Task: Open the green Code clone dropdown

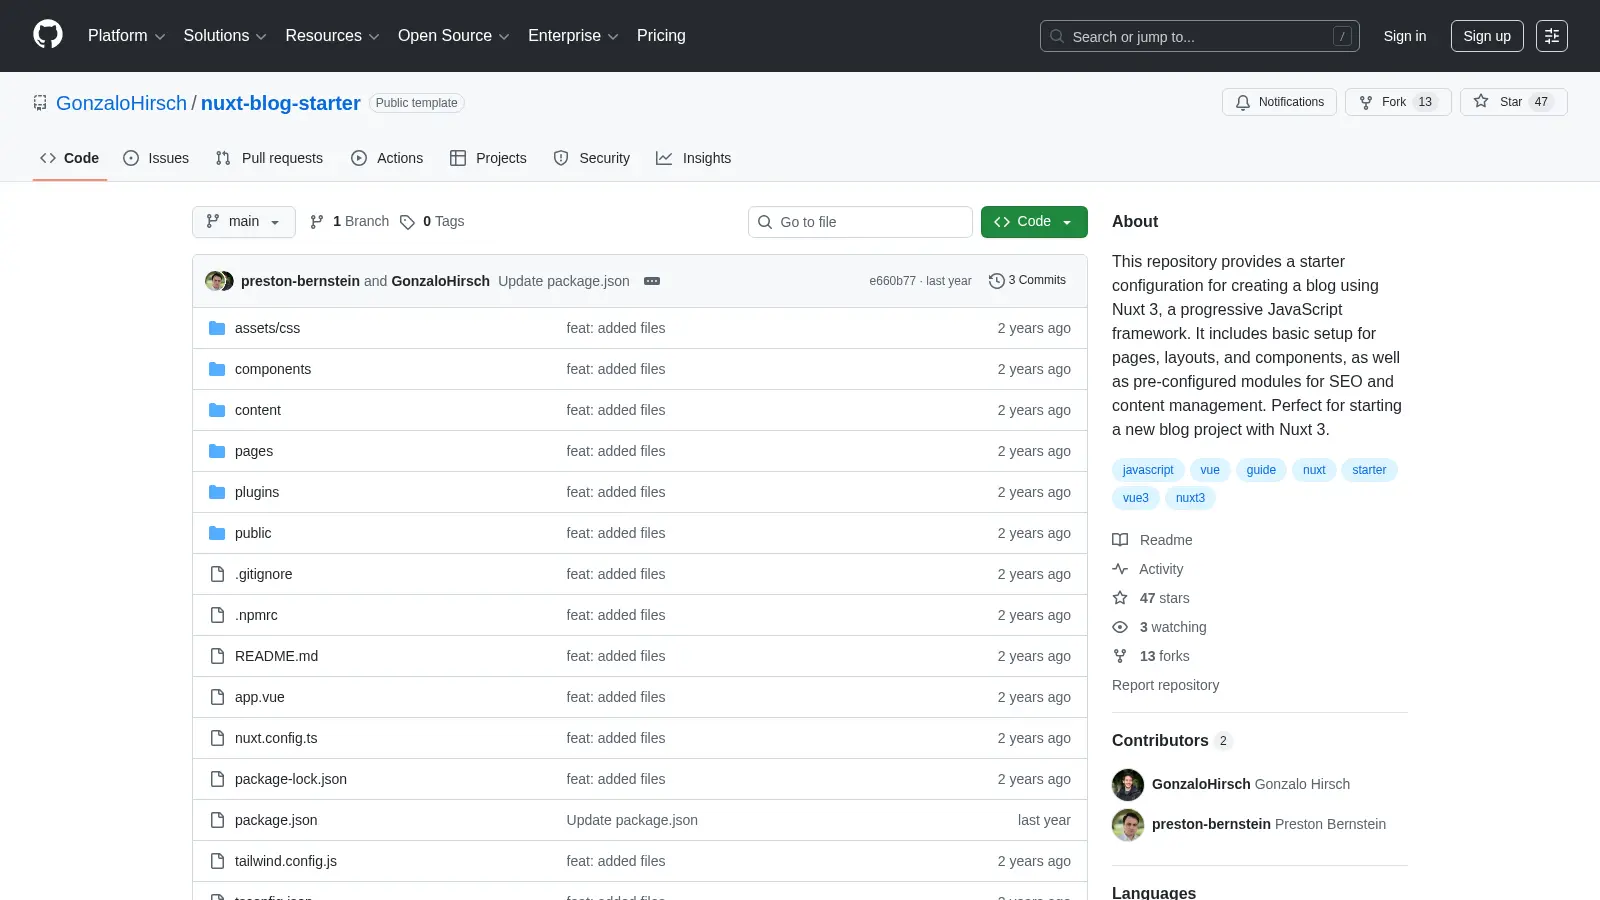Action: click(1034, 222)
